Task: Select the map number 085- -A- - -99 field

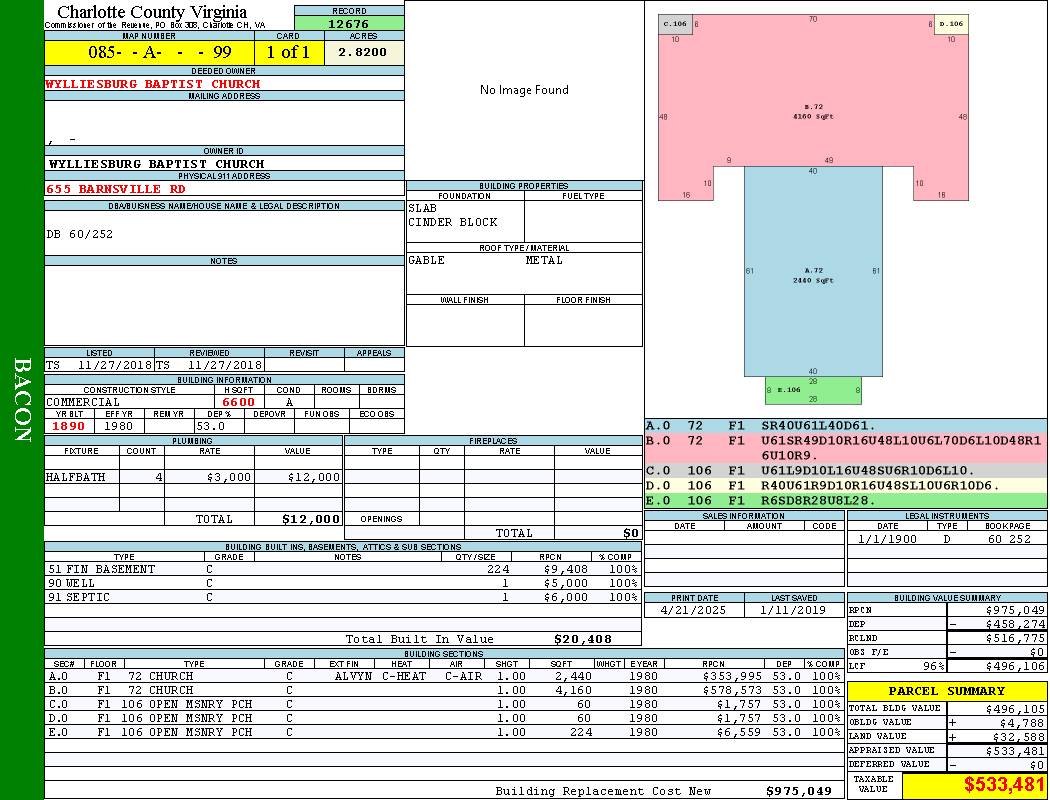Action: tap(149, 52)
